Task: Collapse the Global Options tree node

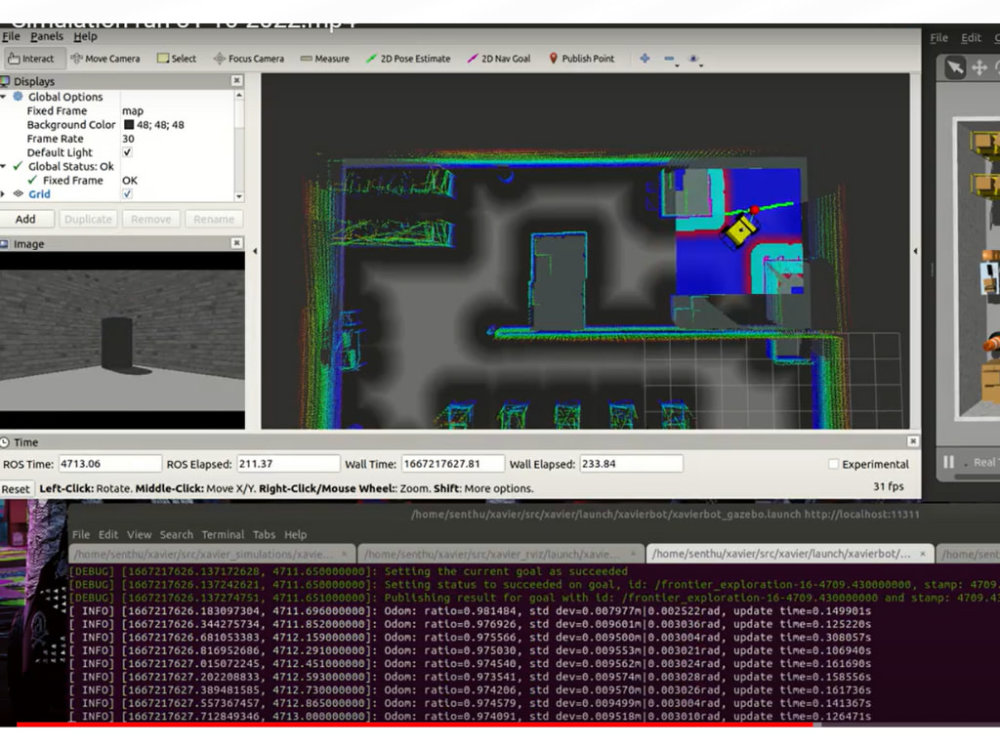Action: 4,96
